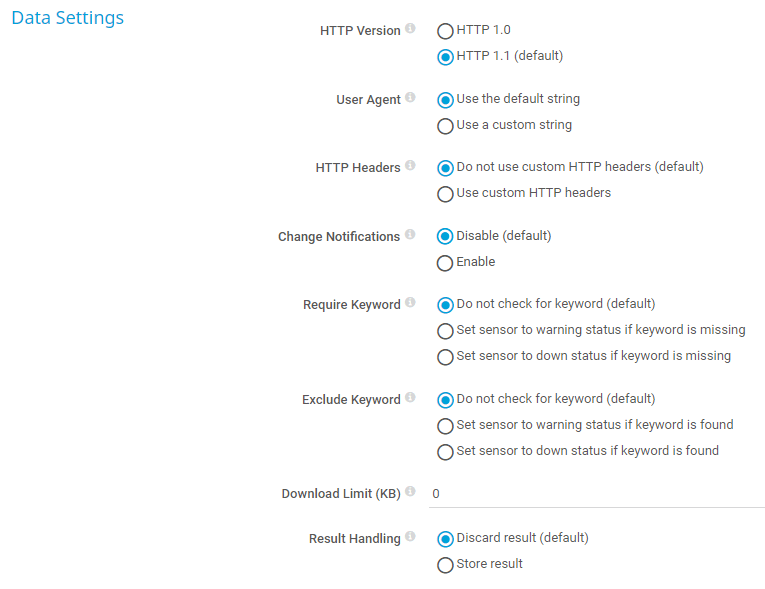Click the info icon beside HTTP Version
Image resolution: width=765 pixels, height=589 pixels.
tap(411, 30)
